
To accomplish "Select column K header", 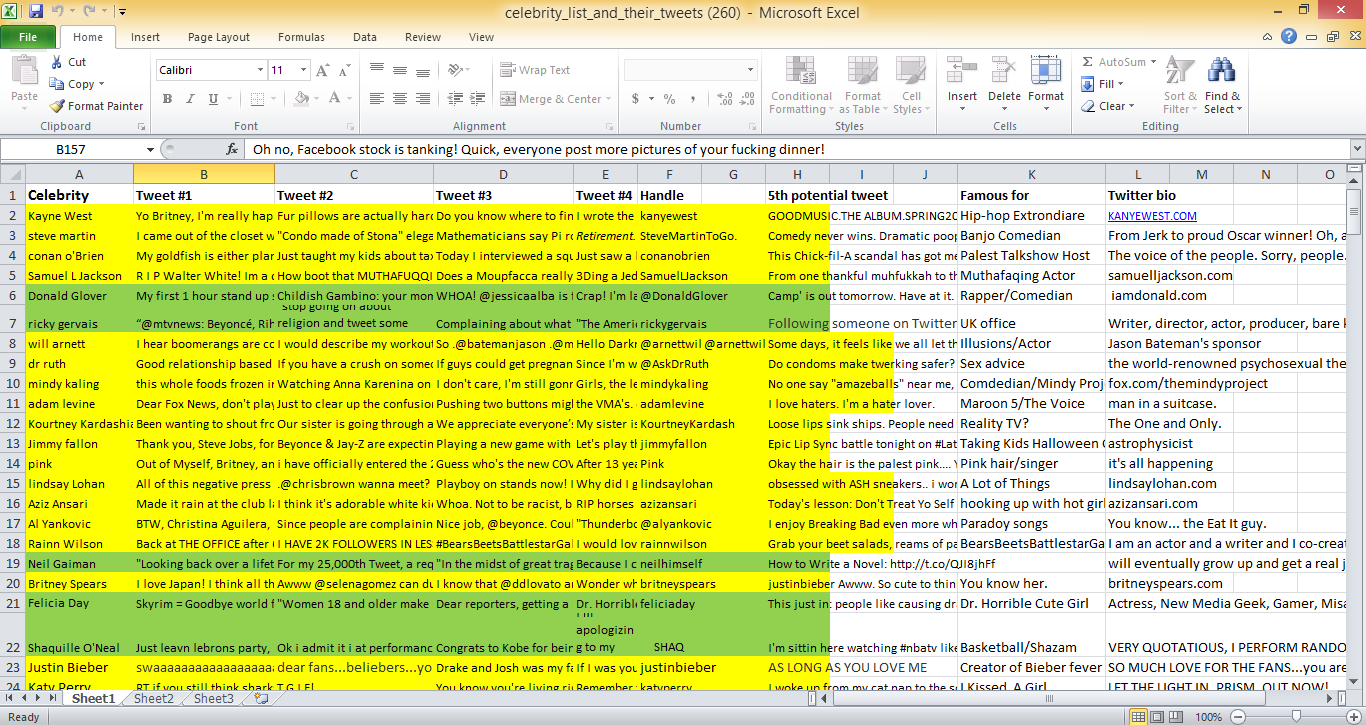I will (x=1031, y=174).
